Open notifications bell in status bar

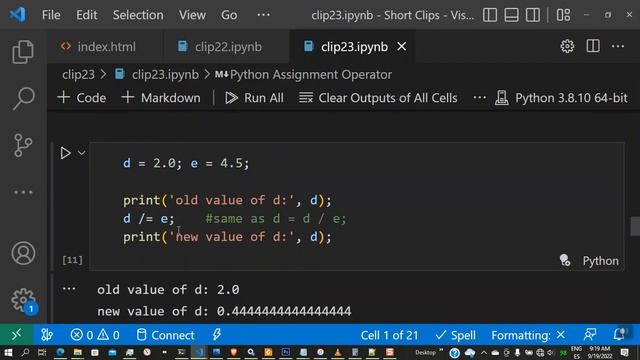tap(619, 334)
